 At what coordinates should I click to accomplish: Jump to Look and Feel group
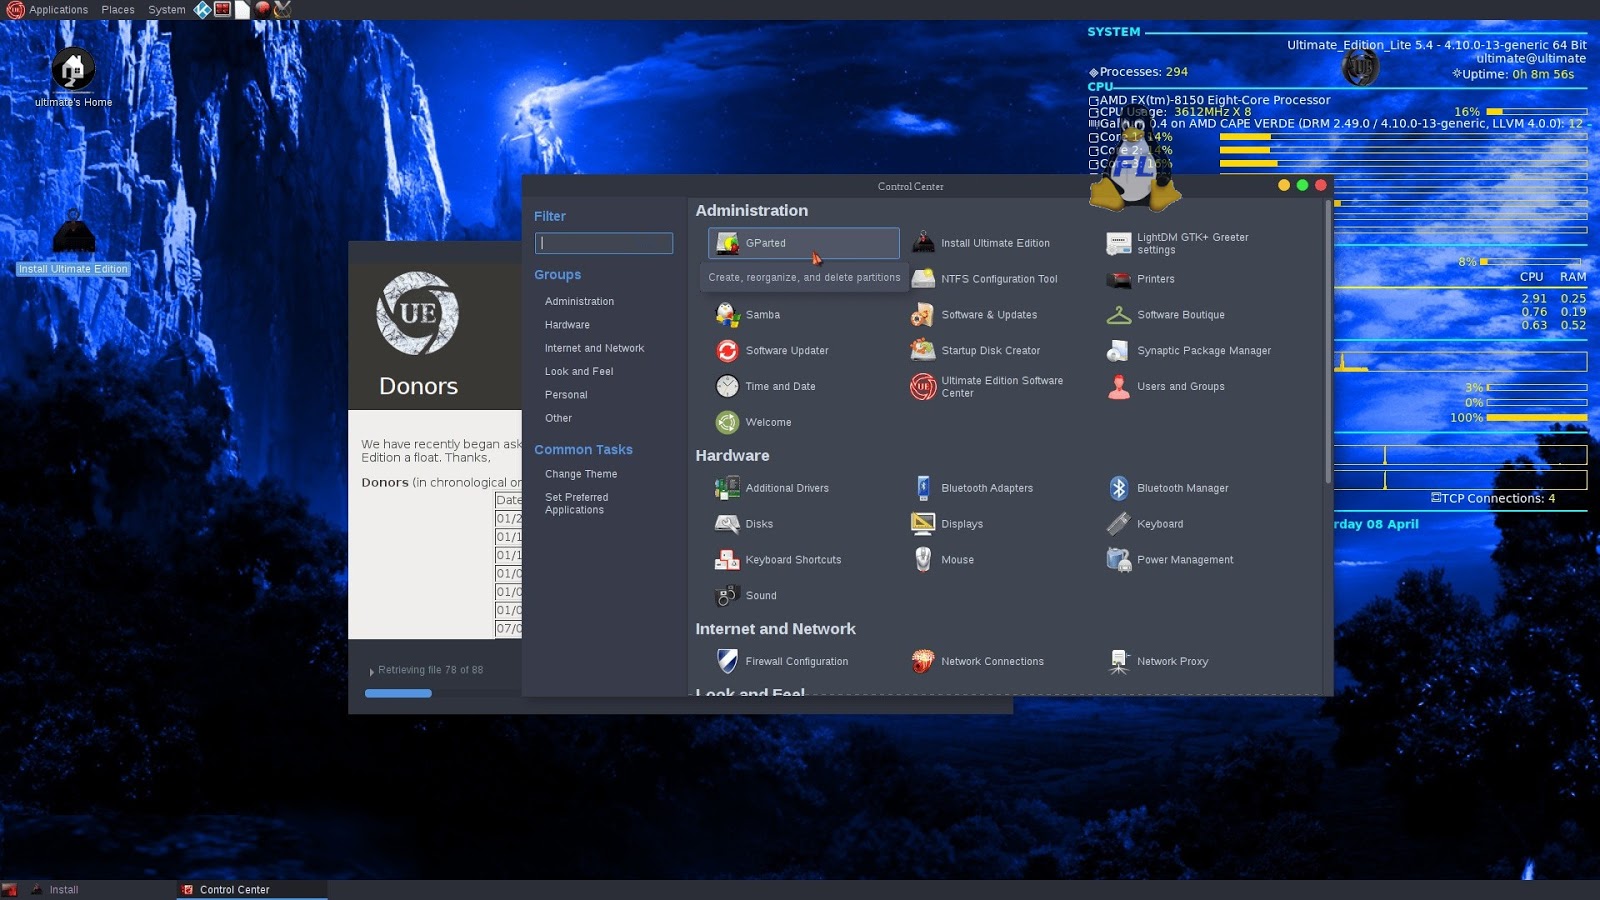coord(579,371)
